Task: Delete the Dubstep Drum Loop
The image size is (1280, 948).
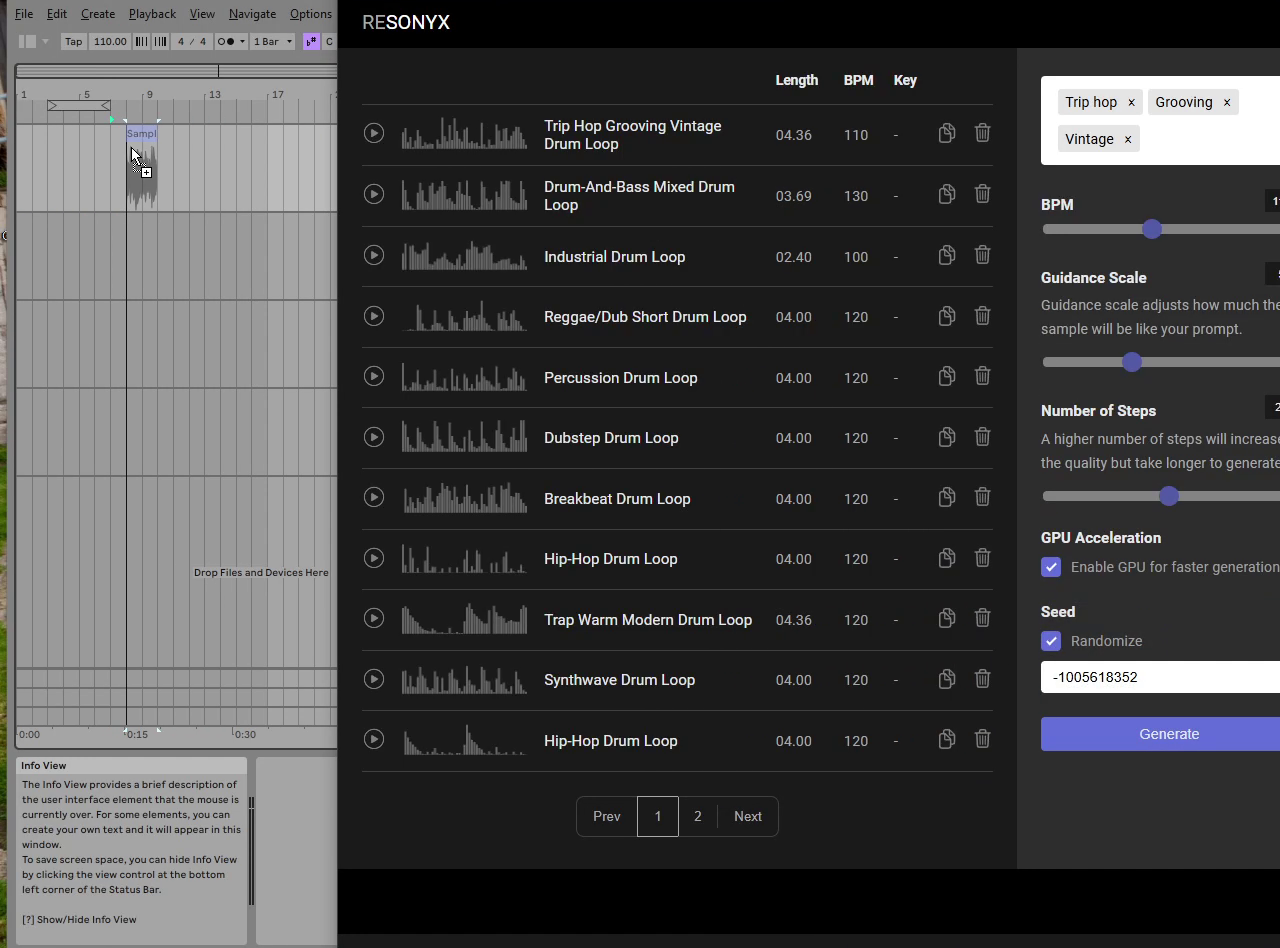Action: [x=982, y=437]
